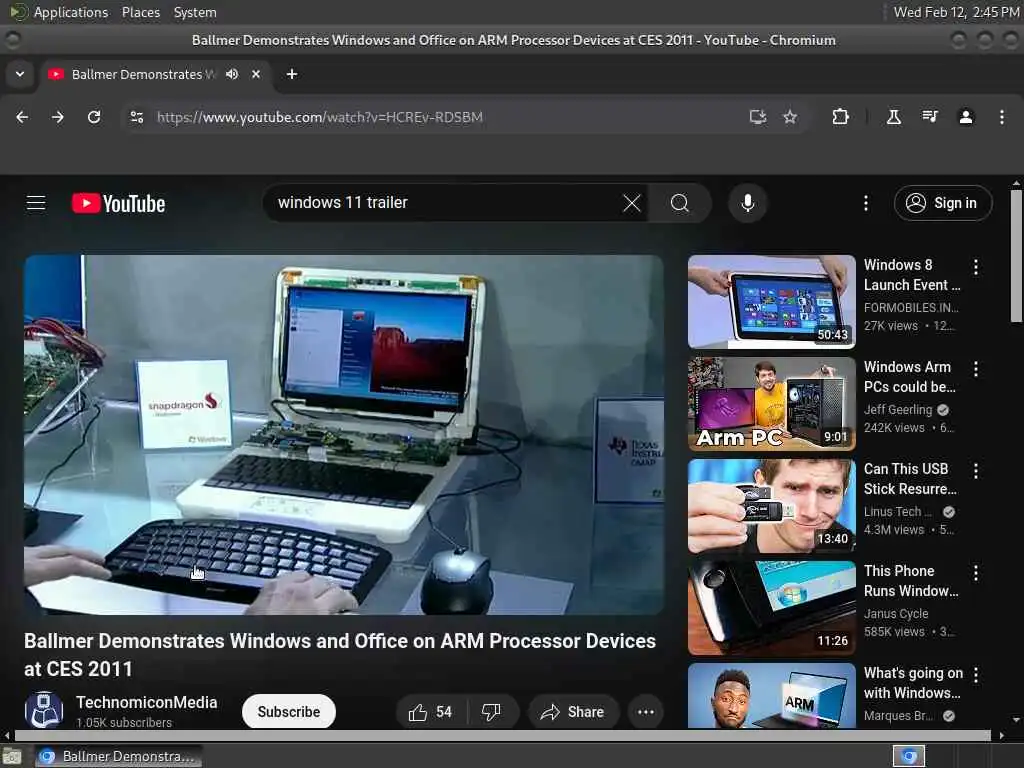Image resolution: width=1024 pixels, height=768 pixels.
Task: Open the media controls icon in toolbar
Action: point(930,117)
